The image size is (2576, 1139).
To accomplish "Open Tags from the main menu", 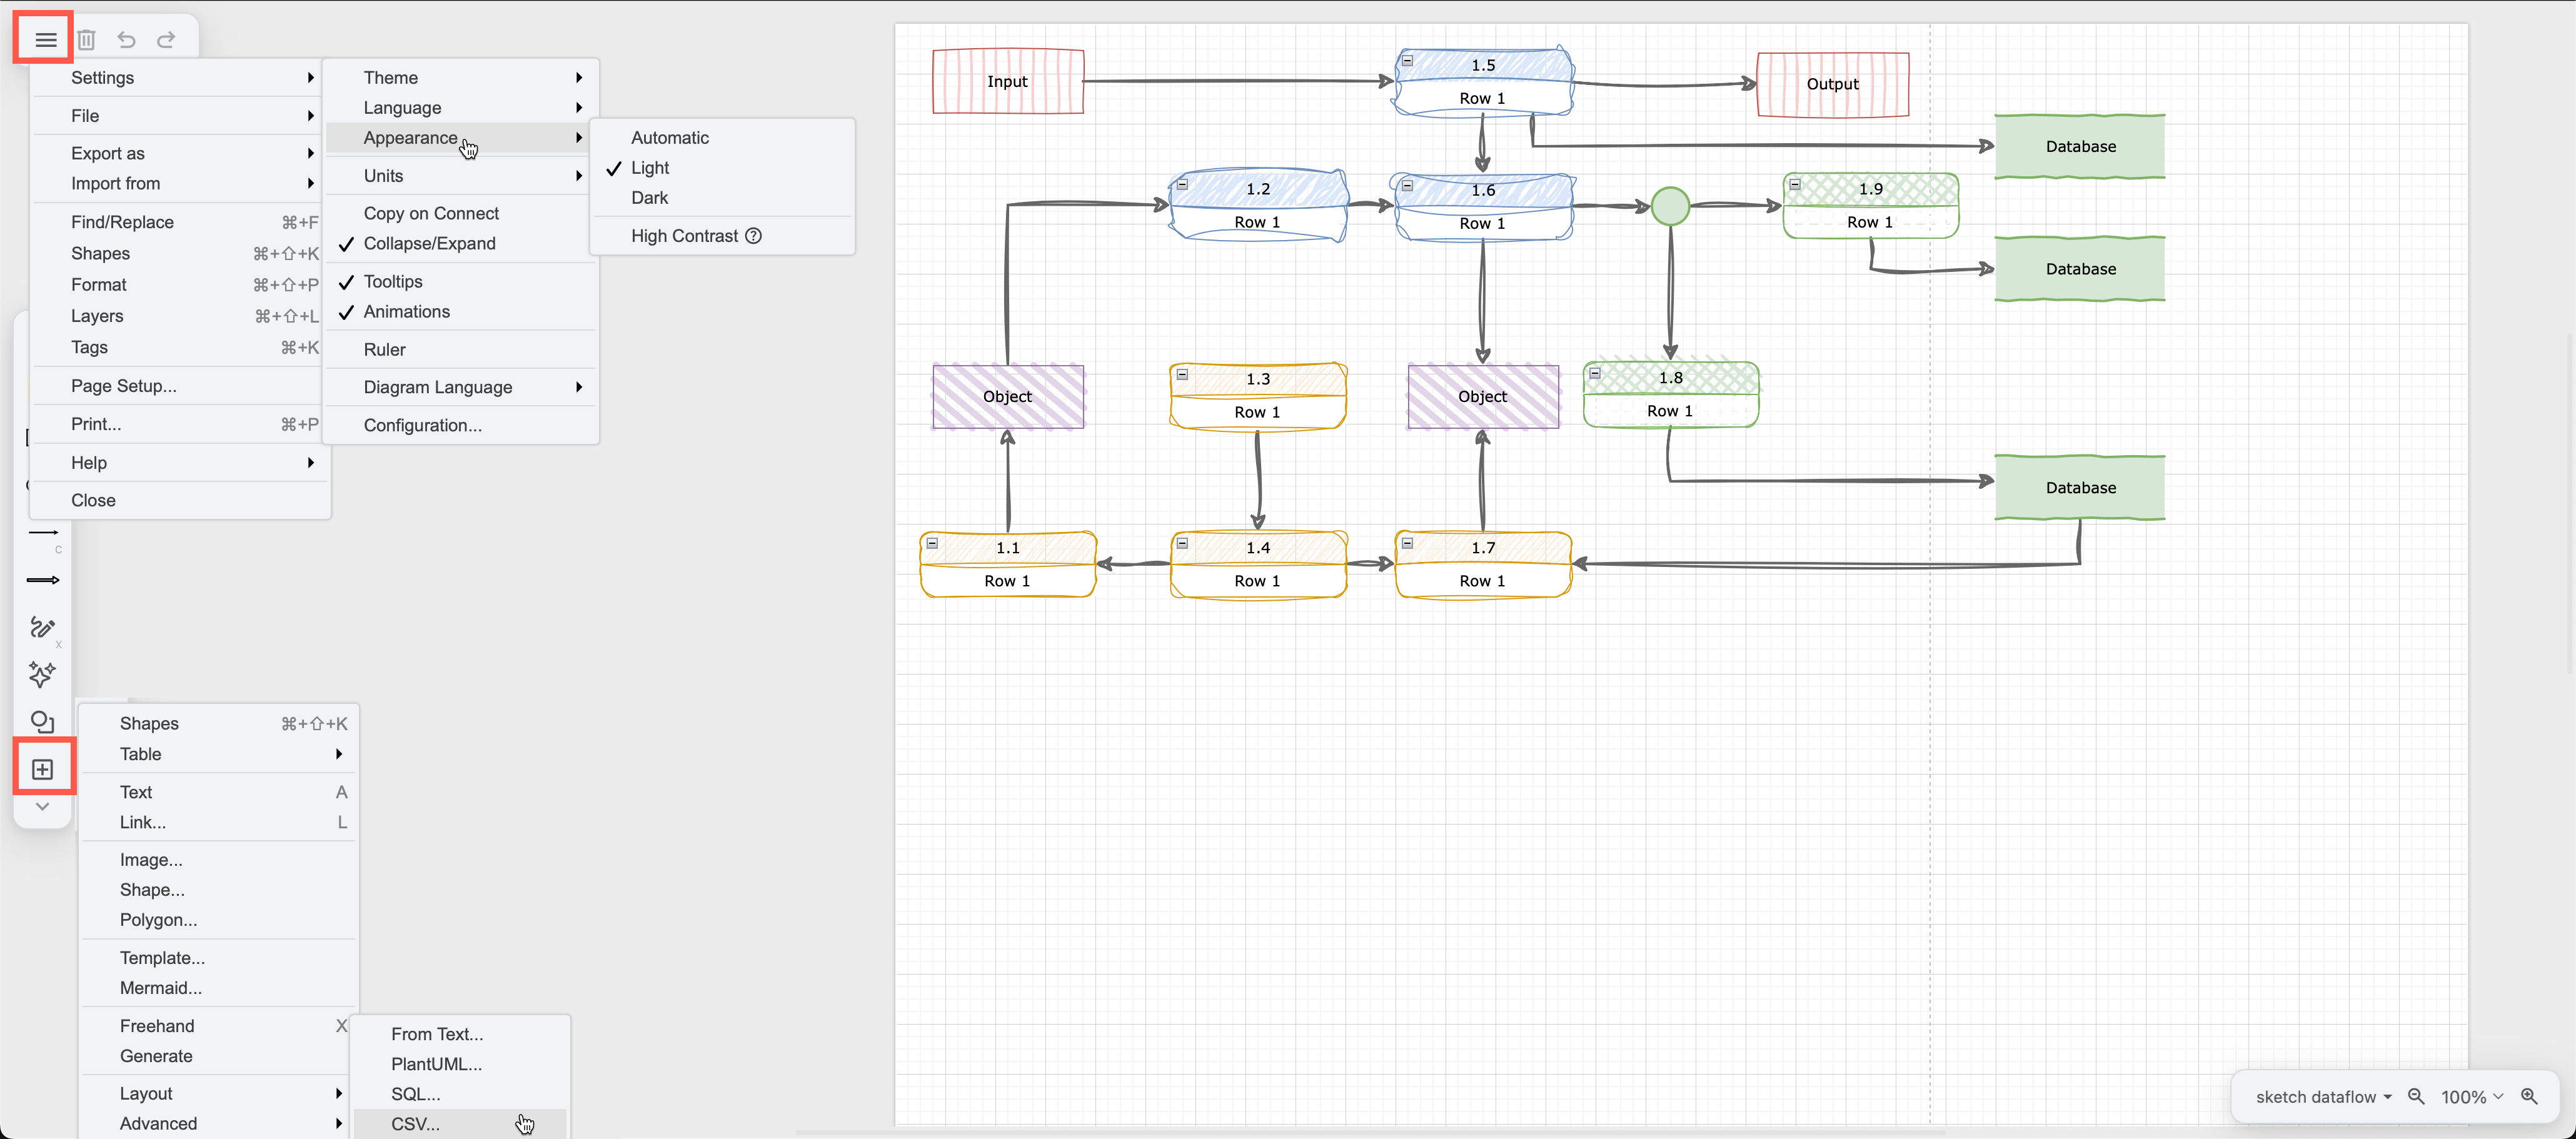I will 180,347.
